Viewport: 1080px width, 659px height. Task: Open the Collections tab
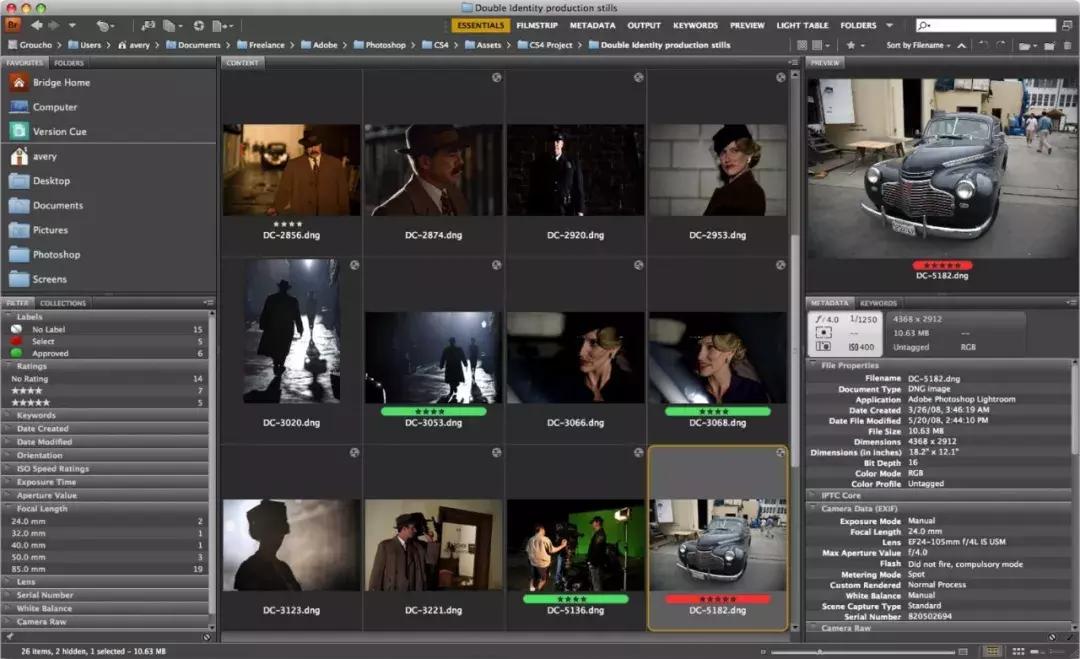coord(62,303)
